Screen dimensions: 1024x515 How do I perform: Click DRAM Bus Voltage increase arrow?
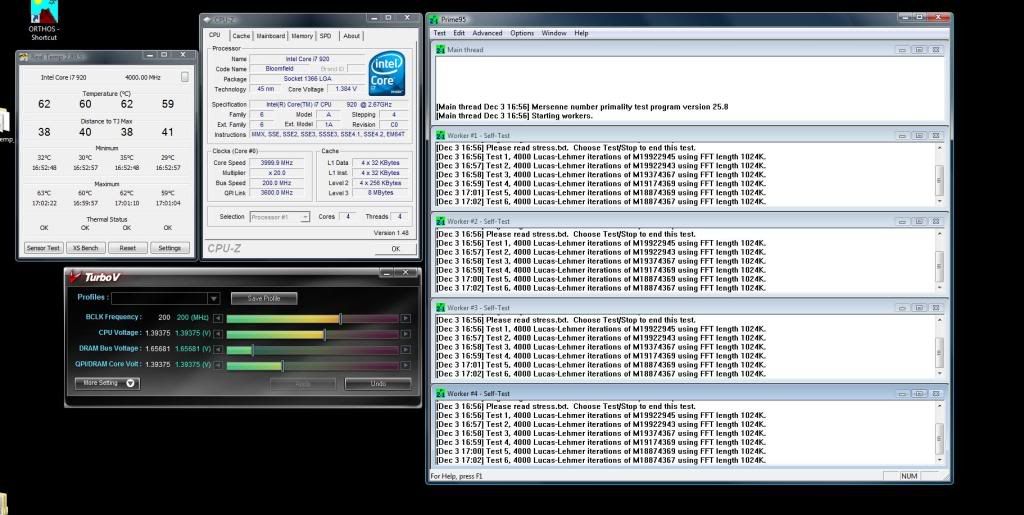pos(406,350)
